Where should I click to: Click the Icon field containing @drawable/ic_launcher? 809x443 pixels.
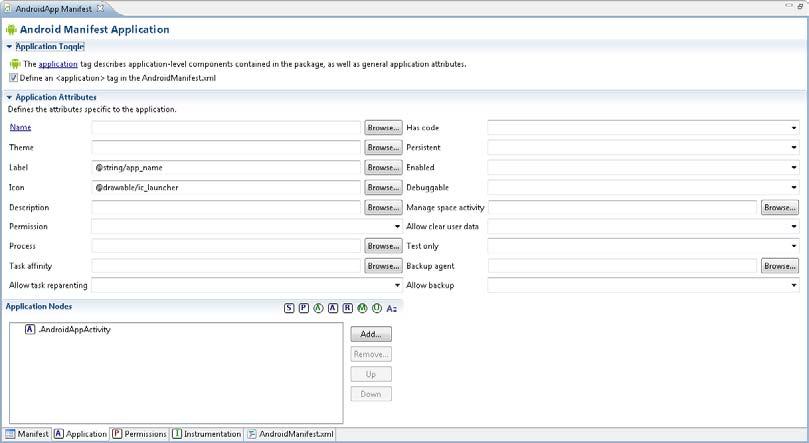click(x=226, y=188)
